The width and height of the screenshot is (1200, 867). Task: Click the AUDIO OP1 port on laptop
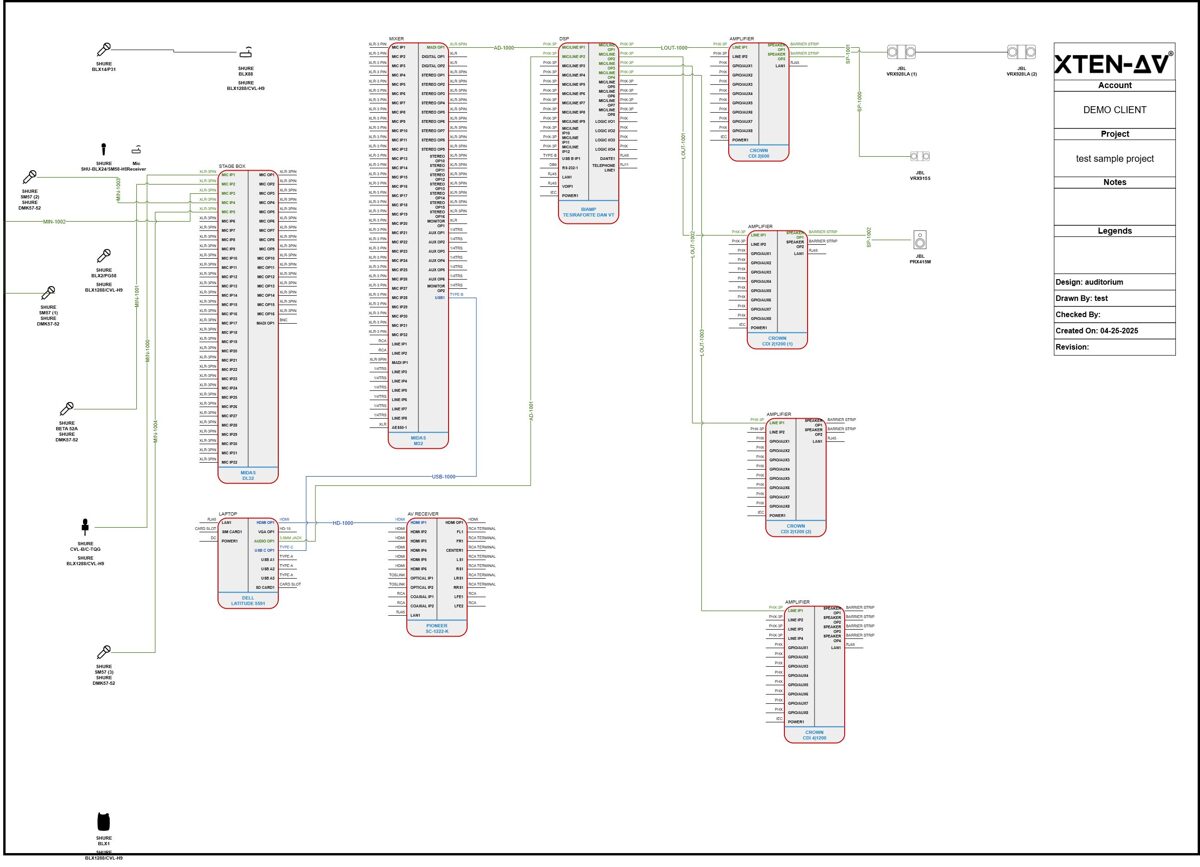point(264,541)
